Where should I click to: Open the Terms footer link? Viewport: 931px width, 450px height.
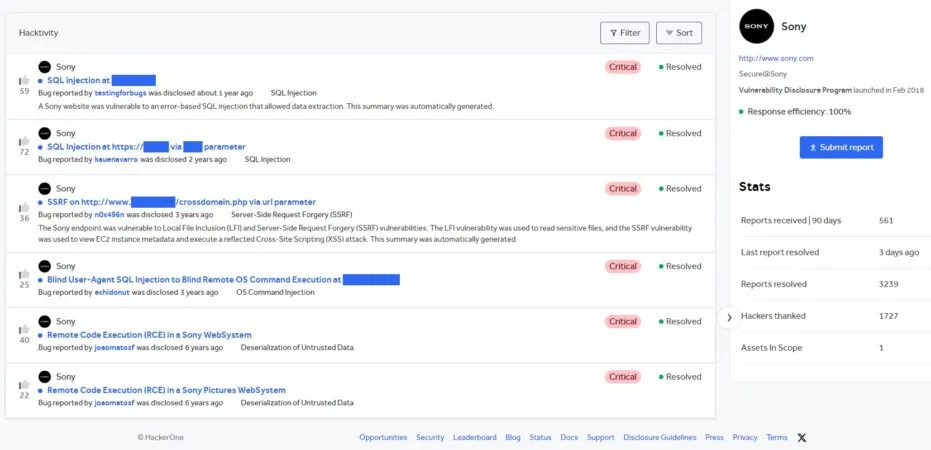[777, 438]
